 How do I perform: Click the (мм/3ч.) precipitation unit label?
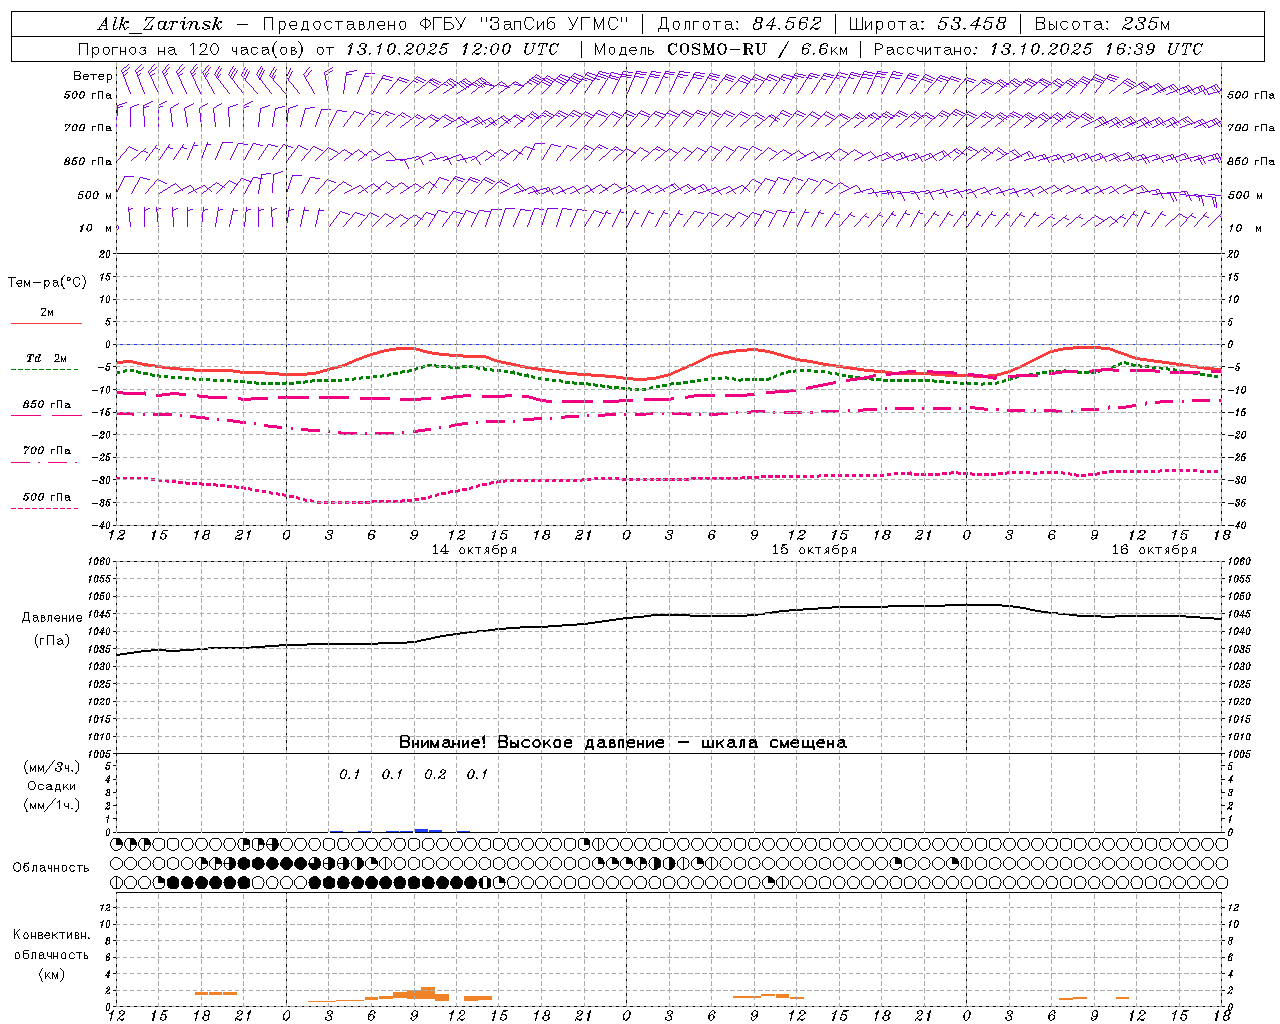pyautogui.click(x=52, y=767)
